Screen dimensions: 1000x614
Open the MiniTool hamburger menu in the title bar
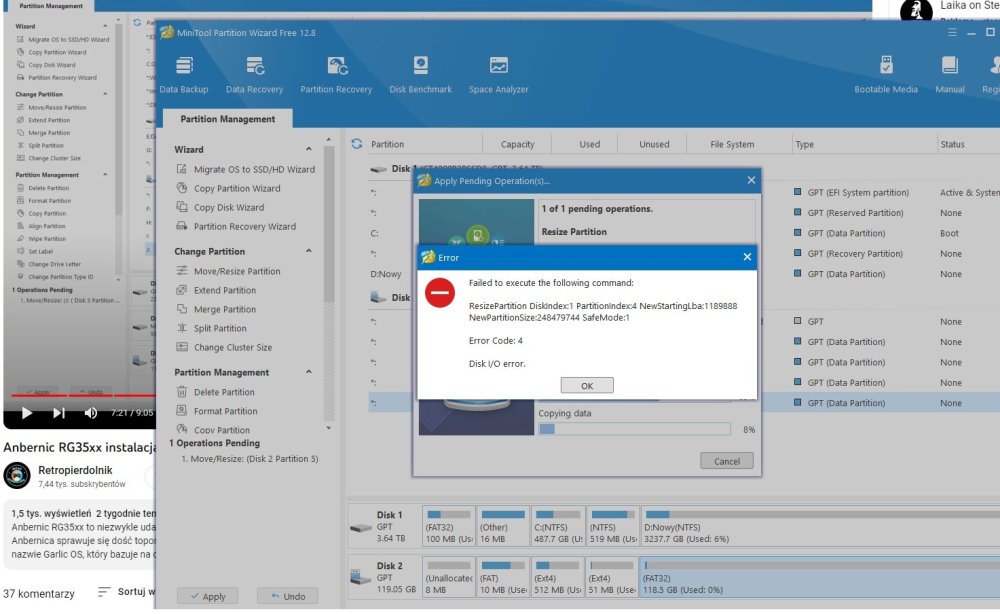coord(952,33)
